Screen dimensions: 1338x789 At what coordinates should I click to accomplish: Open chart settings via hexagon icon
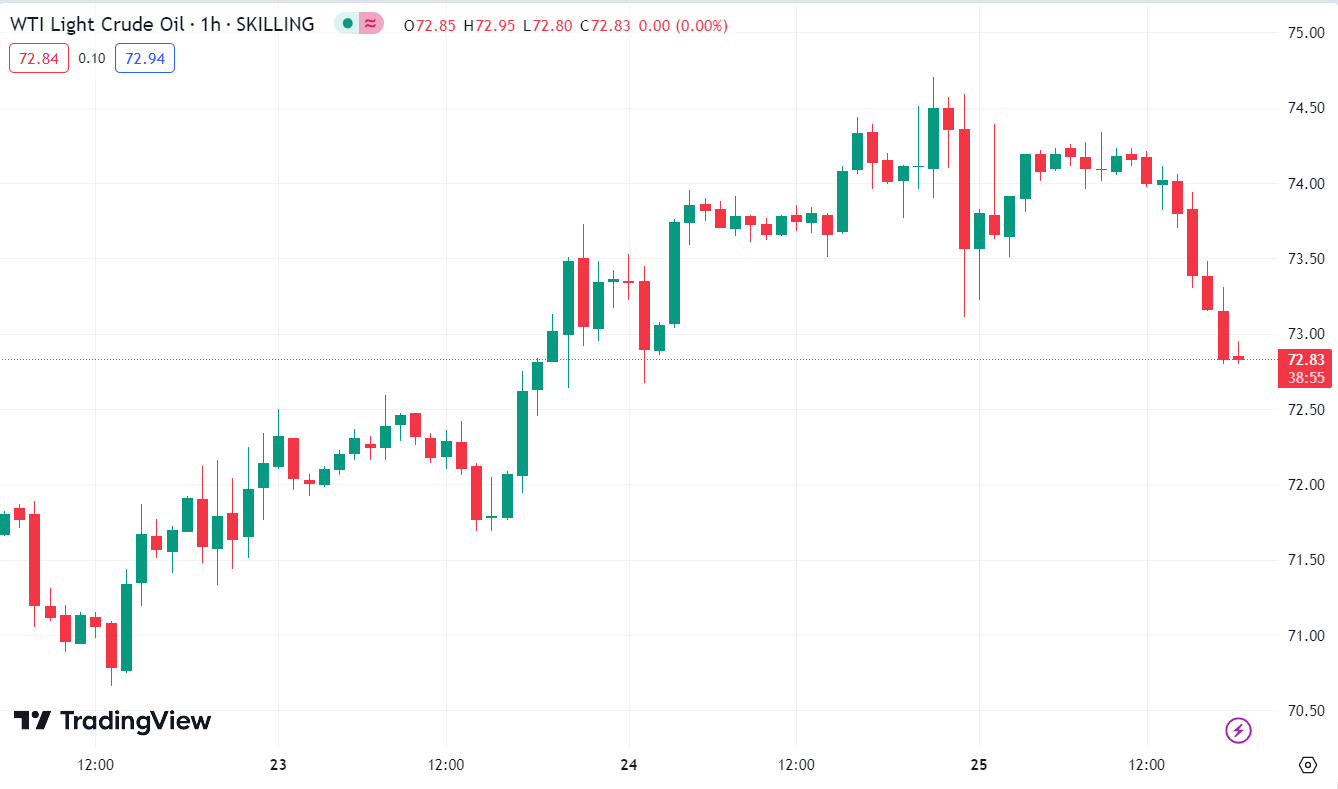coord(1307,765)
